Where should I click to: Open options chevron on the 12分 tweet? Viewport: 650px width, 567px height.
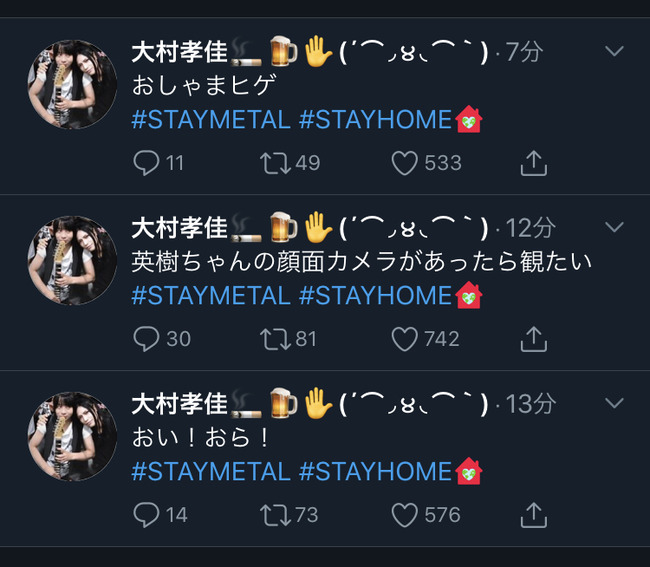click(x=614, y=227)
